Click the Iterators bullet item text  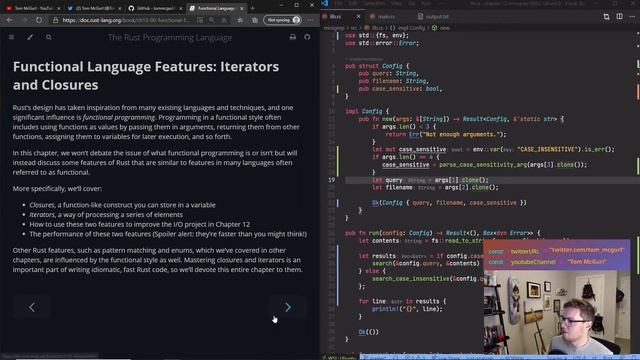(x=106, y=215)
